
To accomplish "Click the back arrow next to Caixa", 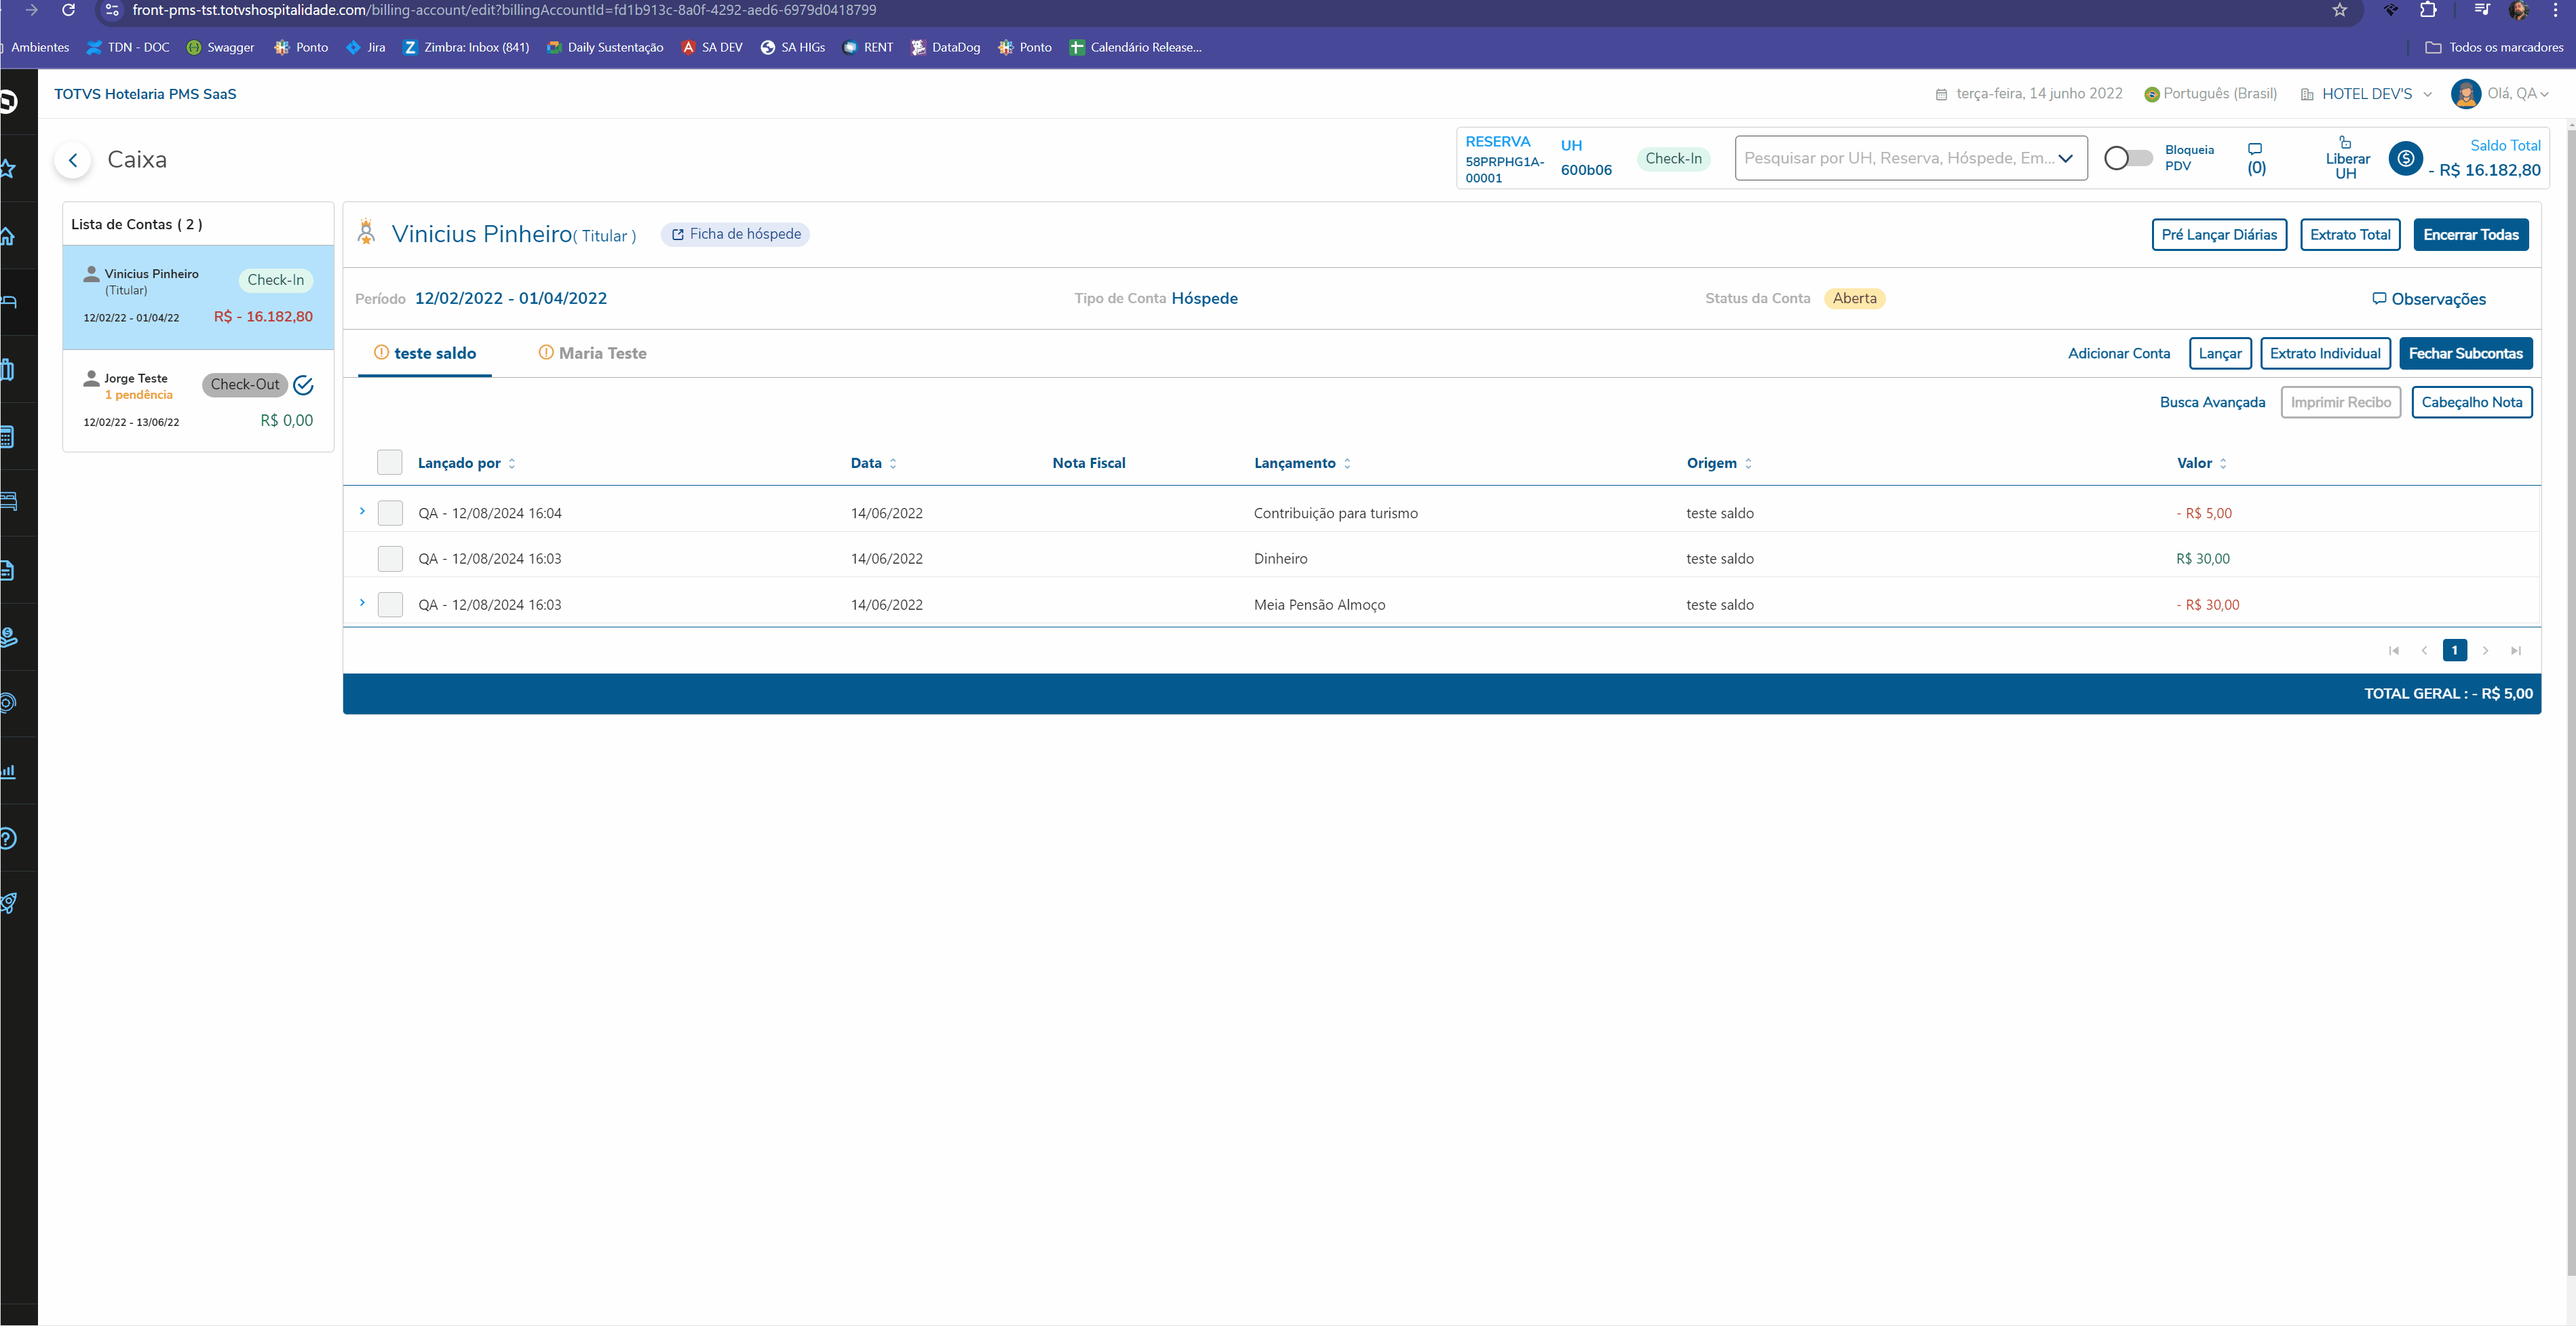I will (x=73, y=160).
